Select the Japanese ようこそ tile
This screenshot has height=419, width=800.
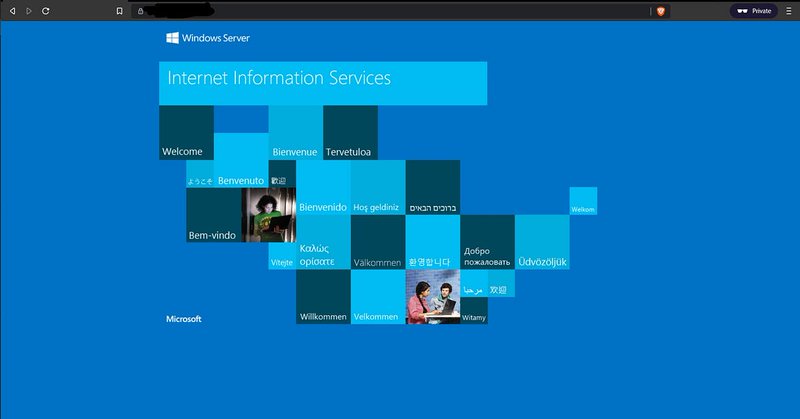point(200,174)
